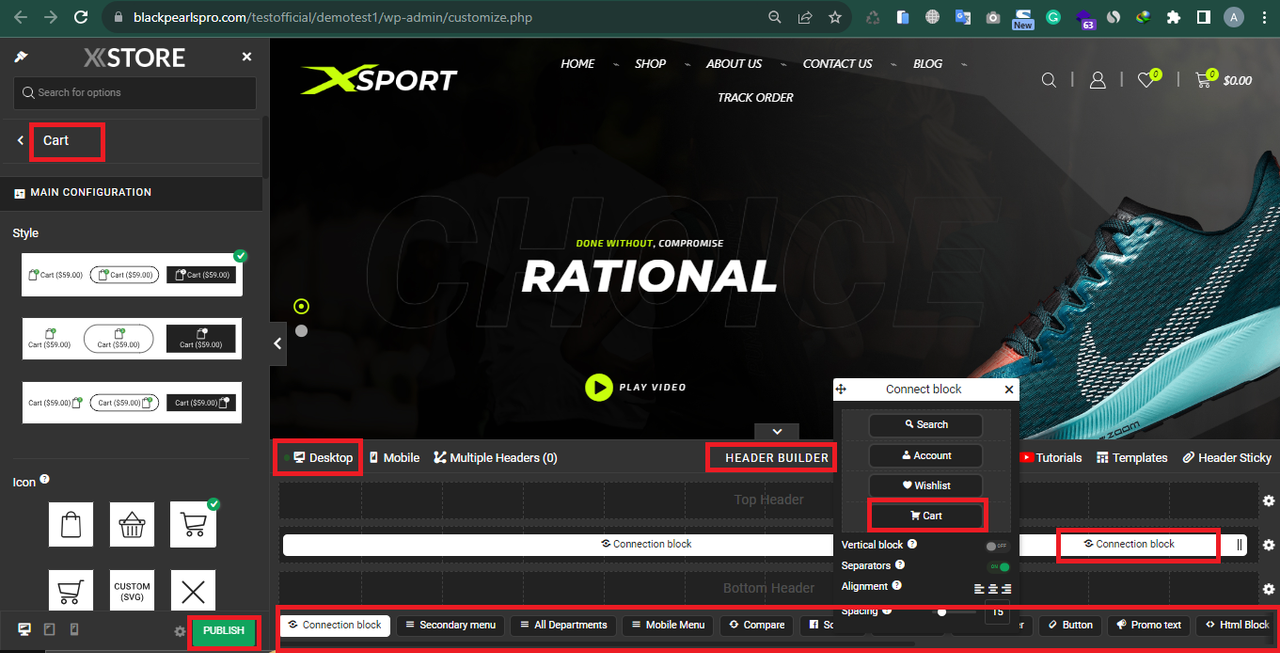This screenshot has width=1280, height=653.
Task: Collapse the customizer sidebar with arrow
Action: pos(278,343)
